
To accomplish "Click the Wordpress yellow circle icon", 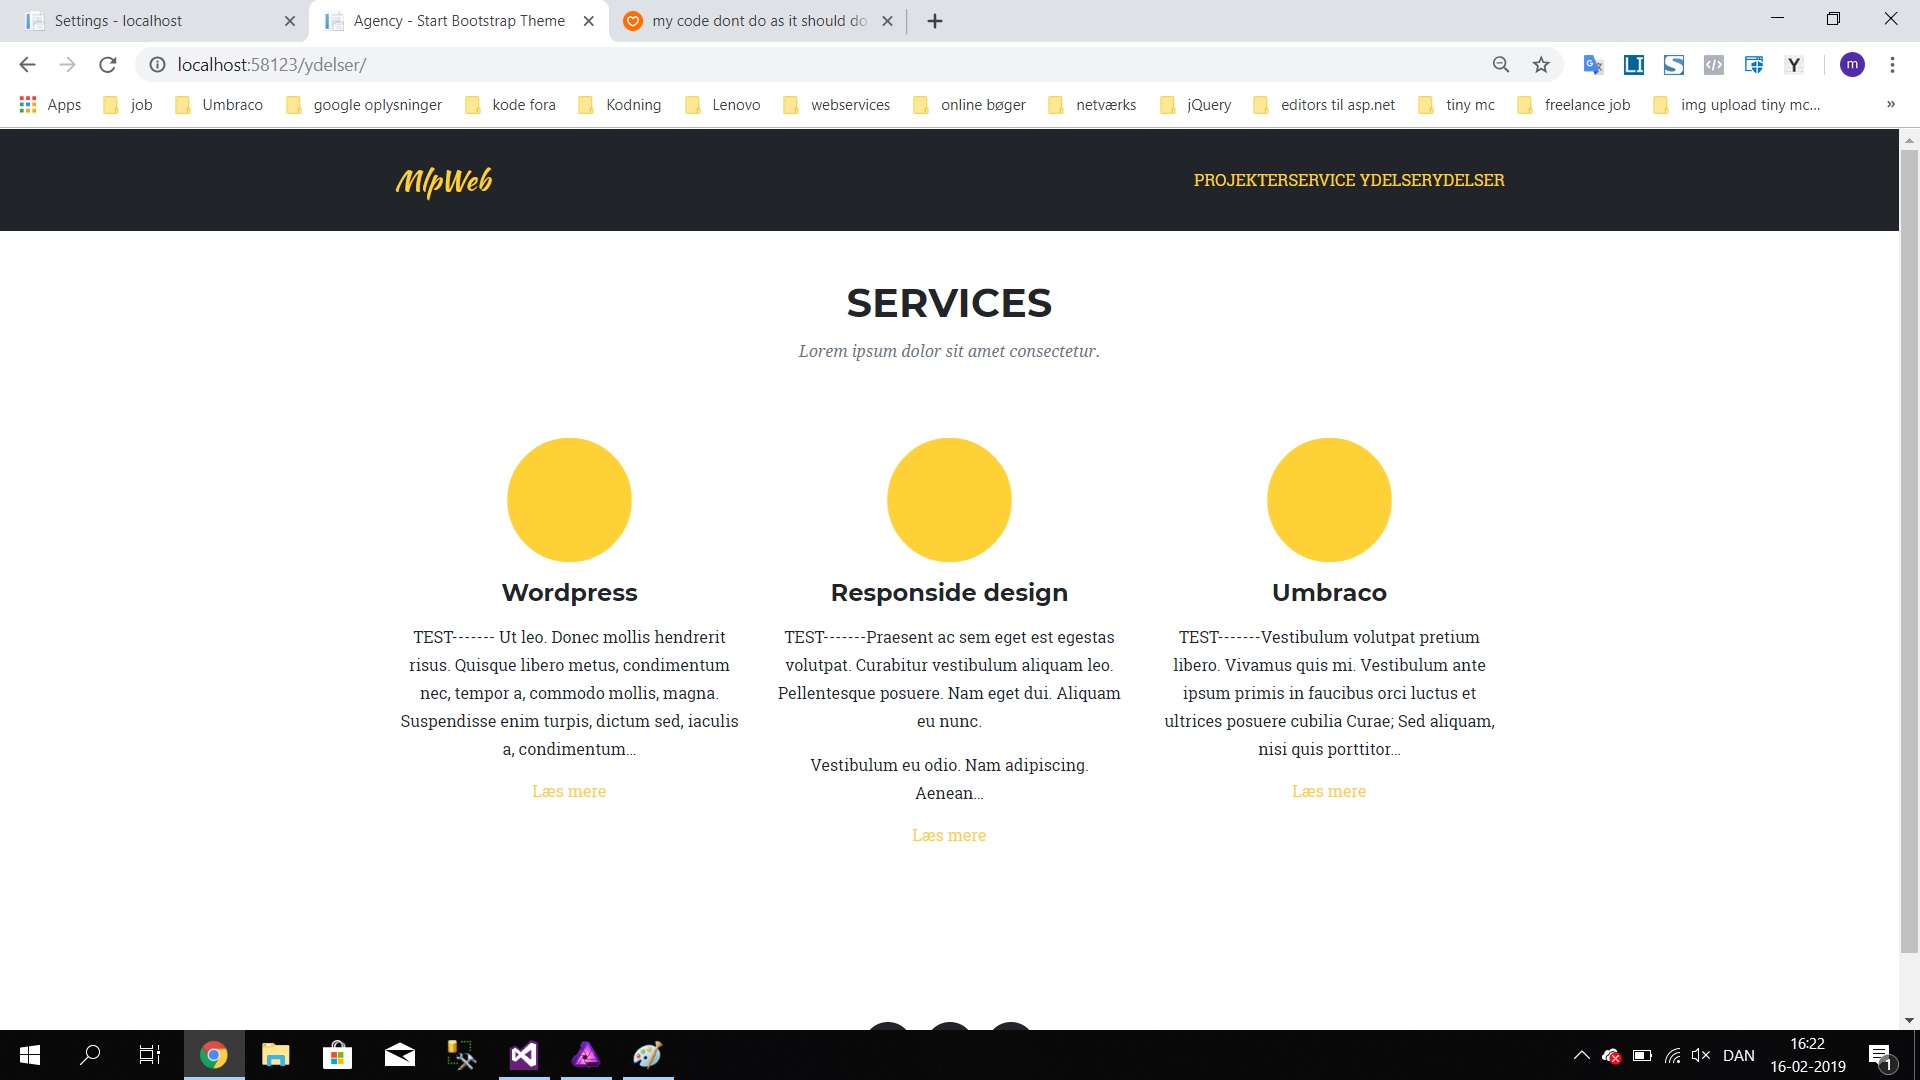I will pyautogui.click(x=569, y=500).
